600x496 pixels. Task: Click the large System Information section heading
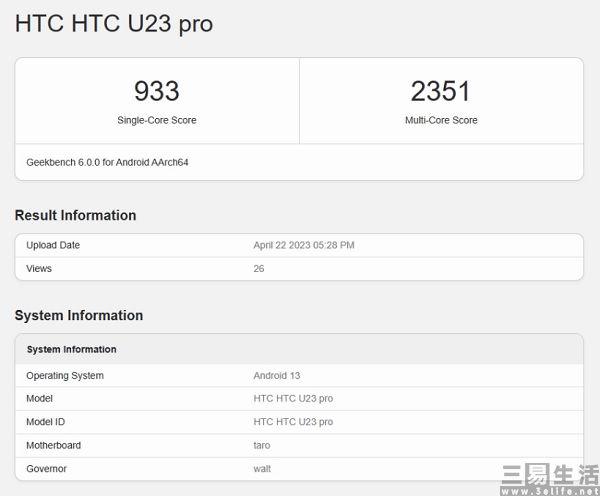[x=79, y=315]
